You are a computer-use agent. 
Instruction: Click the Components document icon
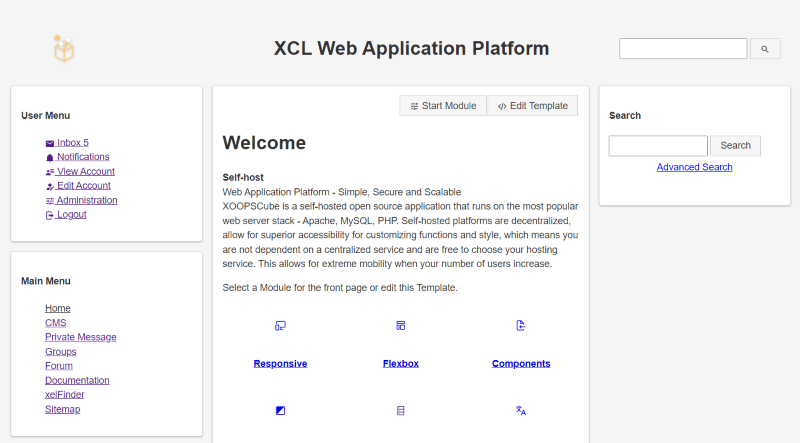click(x=520, y=326)
